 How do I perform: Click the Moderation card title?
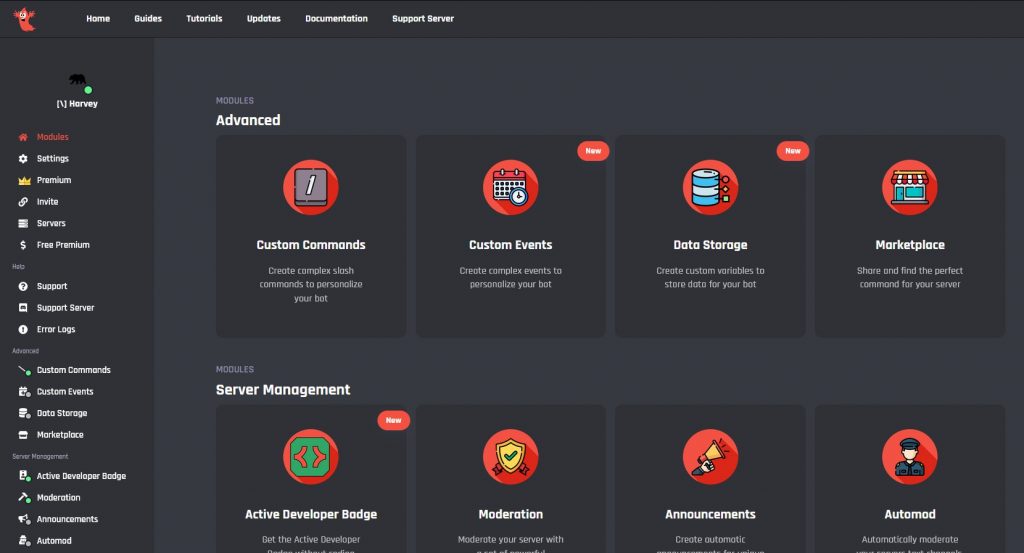pyautogui.click(x=511, y=514)
